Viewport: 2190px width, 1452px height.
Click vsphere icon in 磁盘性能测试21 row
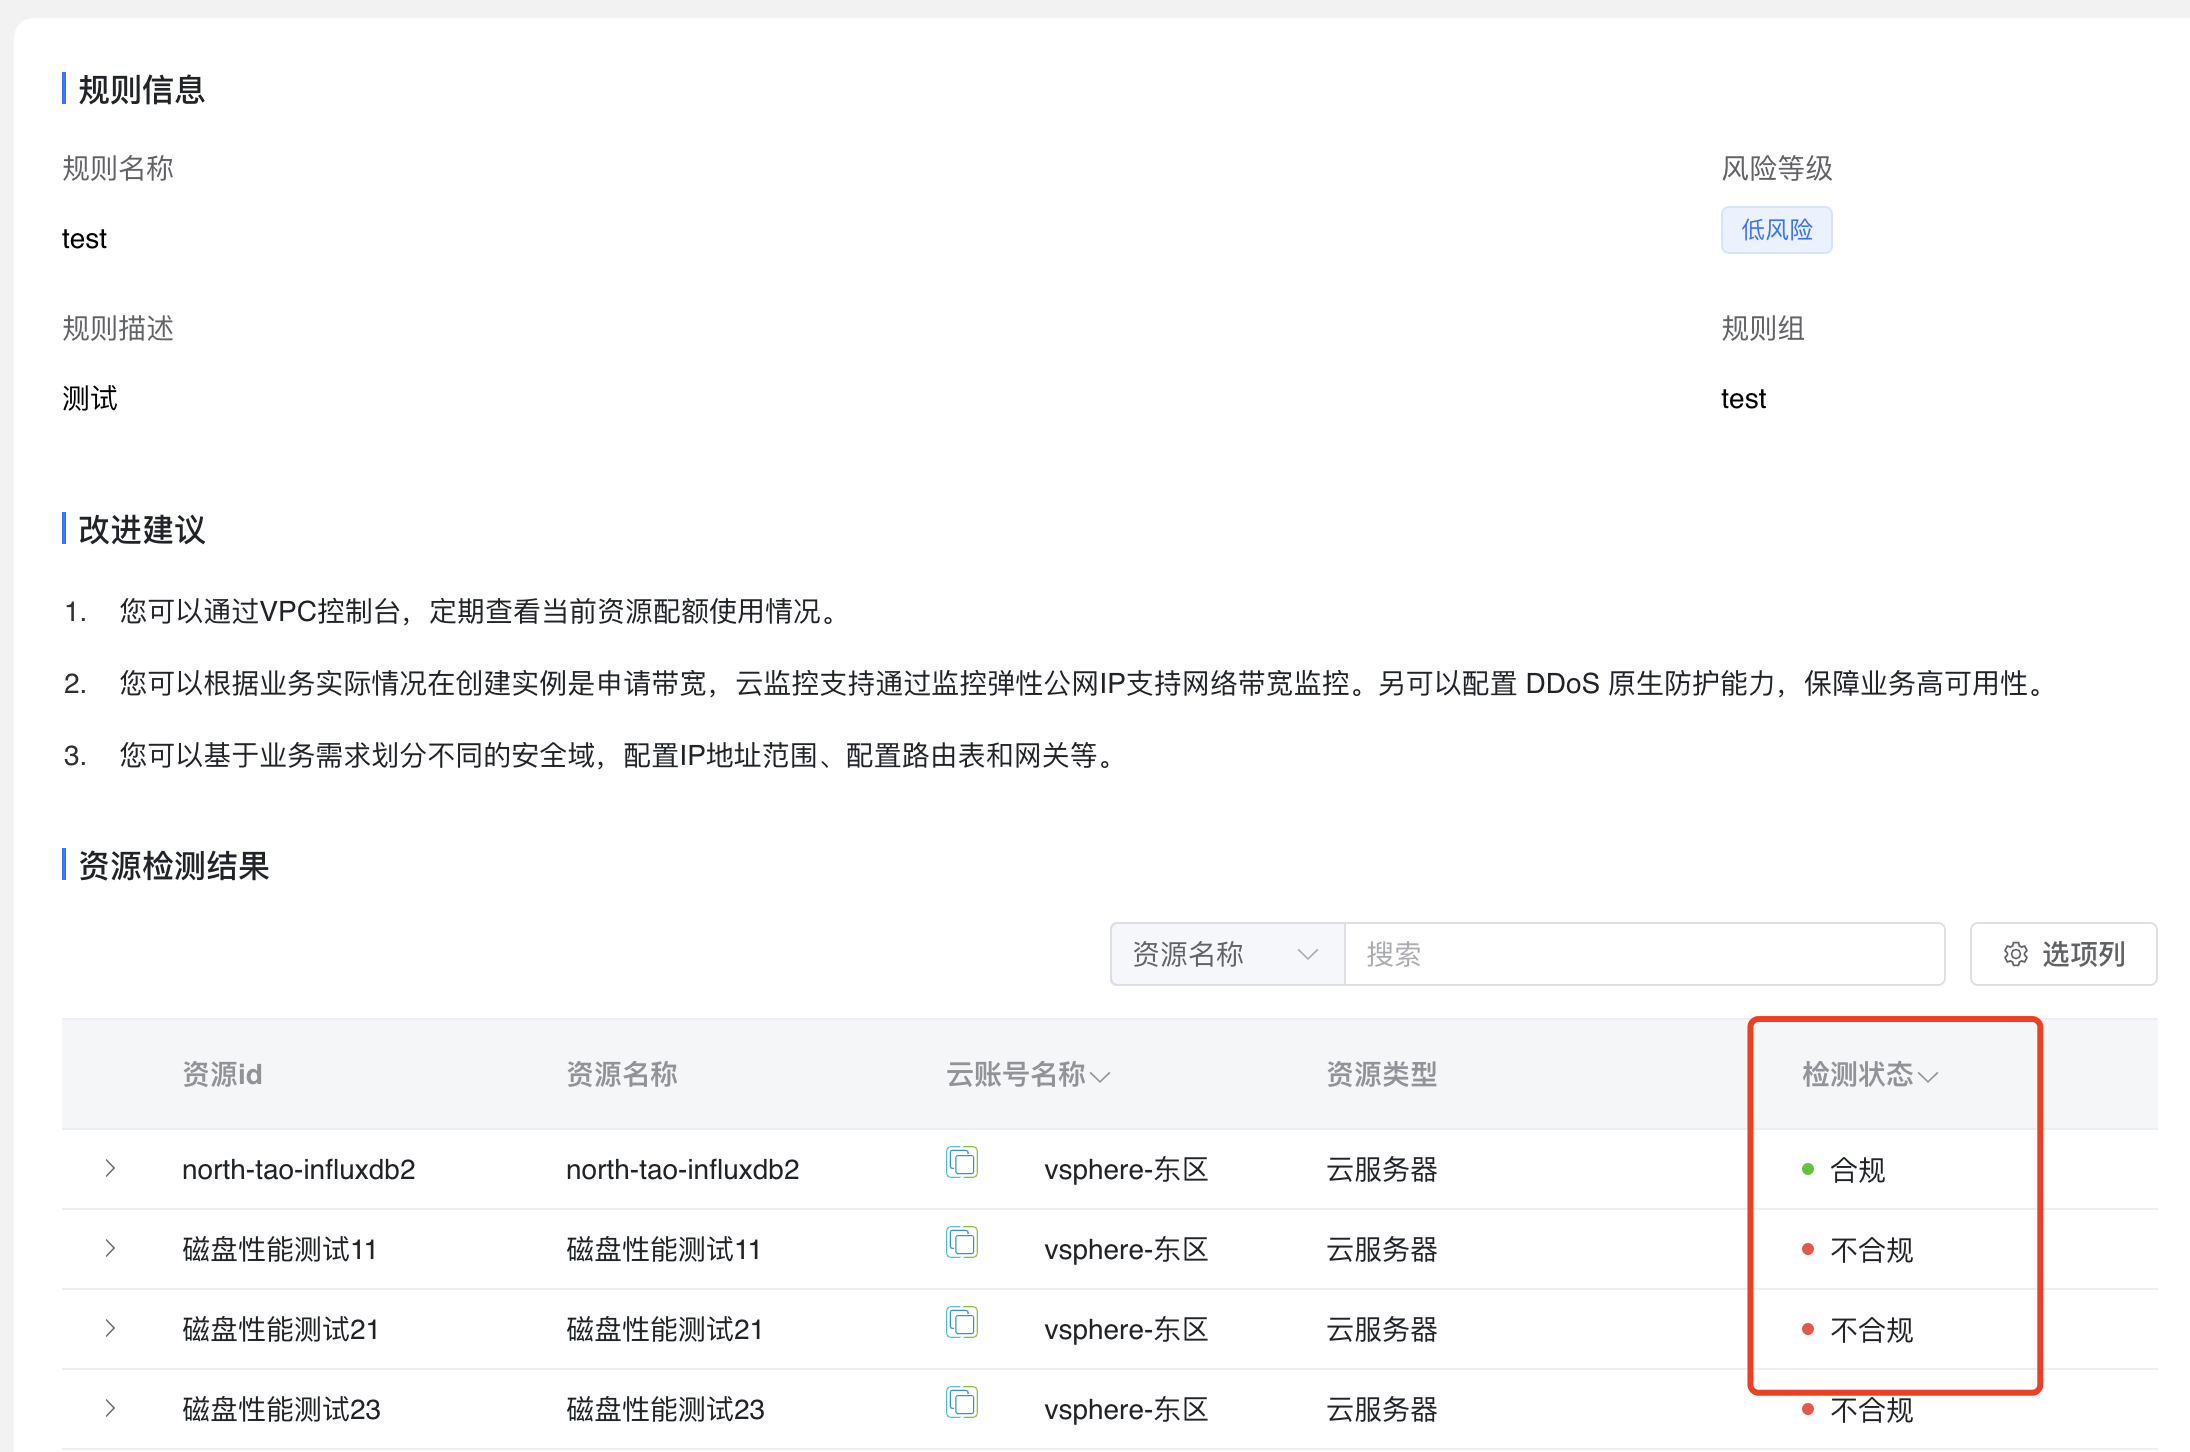(961, 1322)
